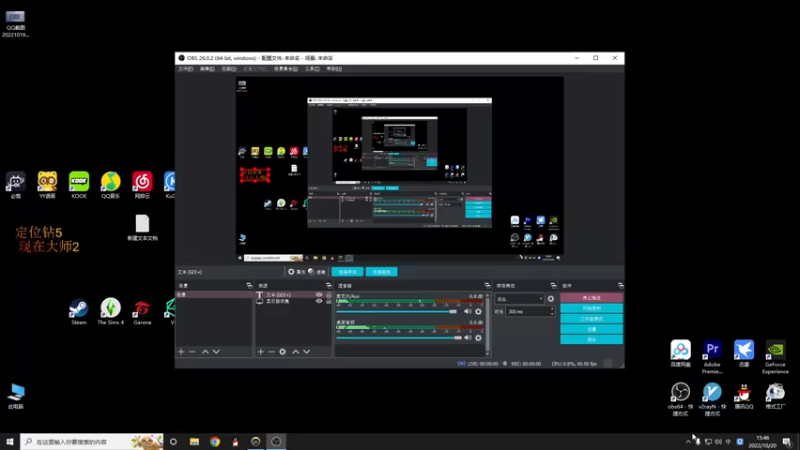The image size is (800, 450).
Task: Open the fade transition dropdown
Action: [519, 298]
